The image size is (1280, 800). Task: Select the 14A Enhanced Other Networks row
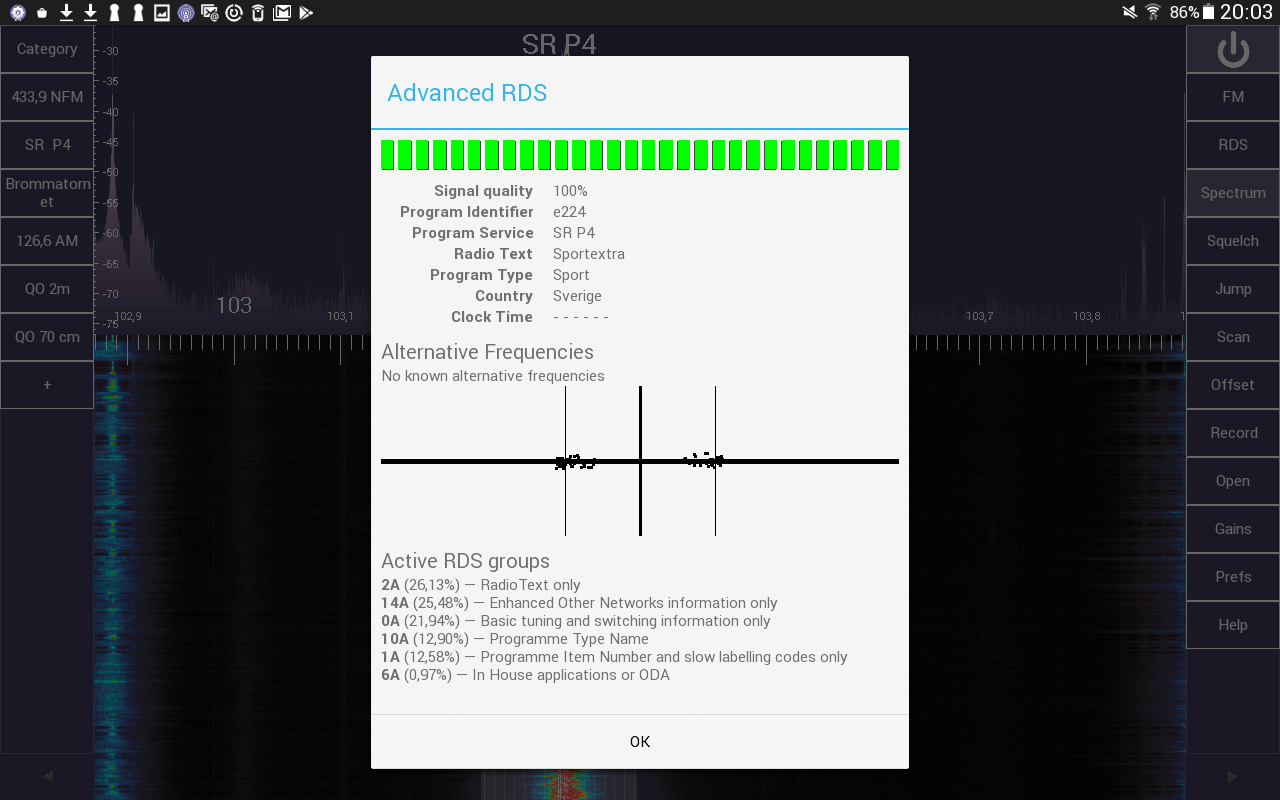coord(579,603)
